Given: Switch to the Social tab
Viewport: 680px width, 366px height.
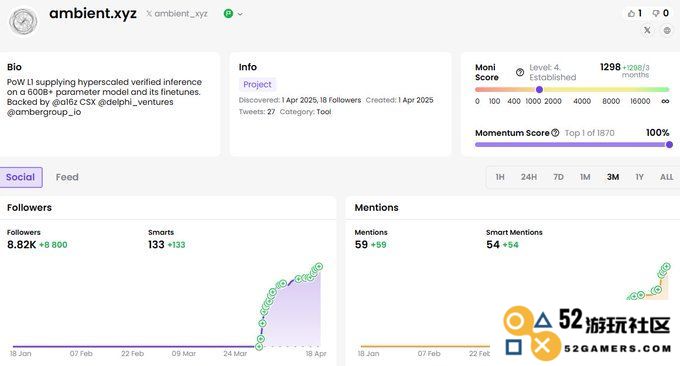Looking at the screenshot, I should coord(20,177).
